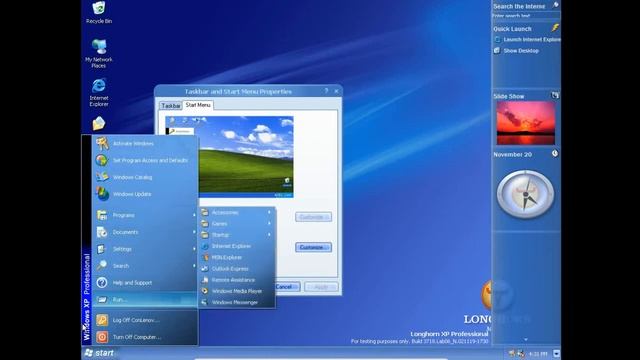Open the Recycle Bin desktop icon

pos(99,12)
